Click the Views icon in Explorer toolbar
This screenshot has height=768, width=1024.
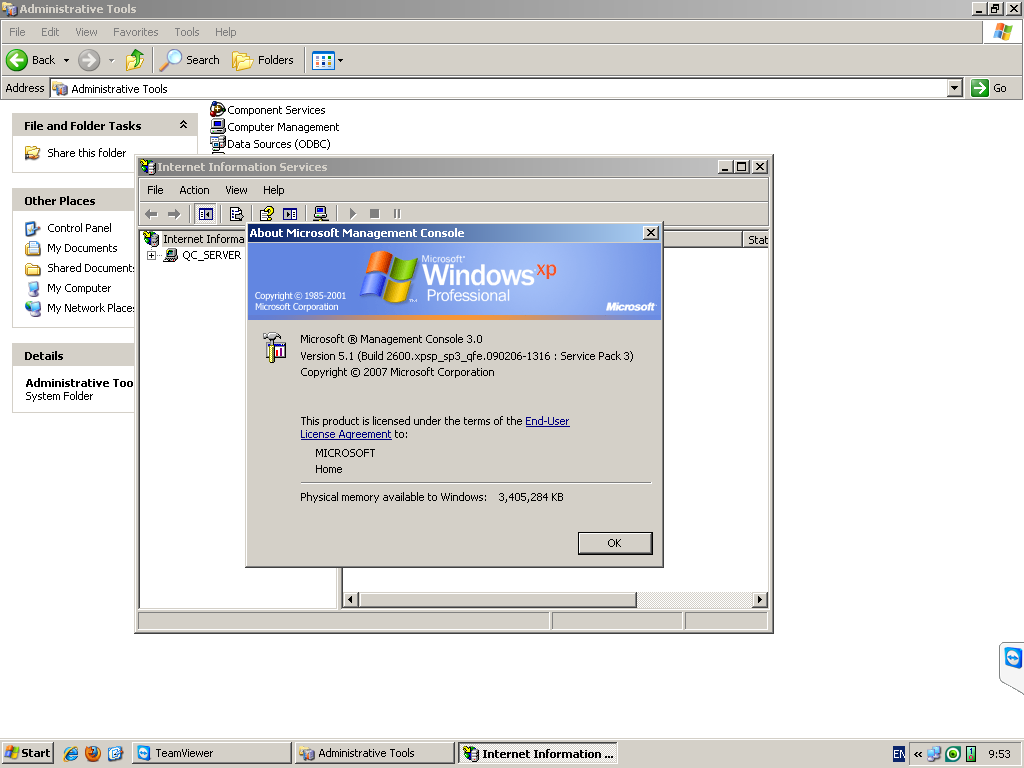(x=323, y=61)
